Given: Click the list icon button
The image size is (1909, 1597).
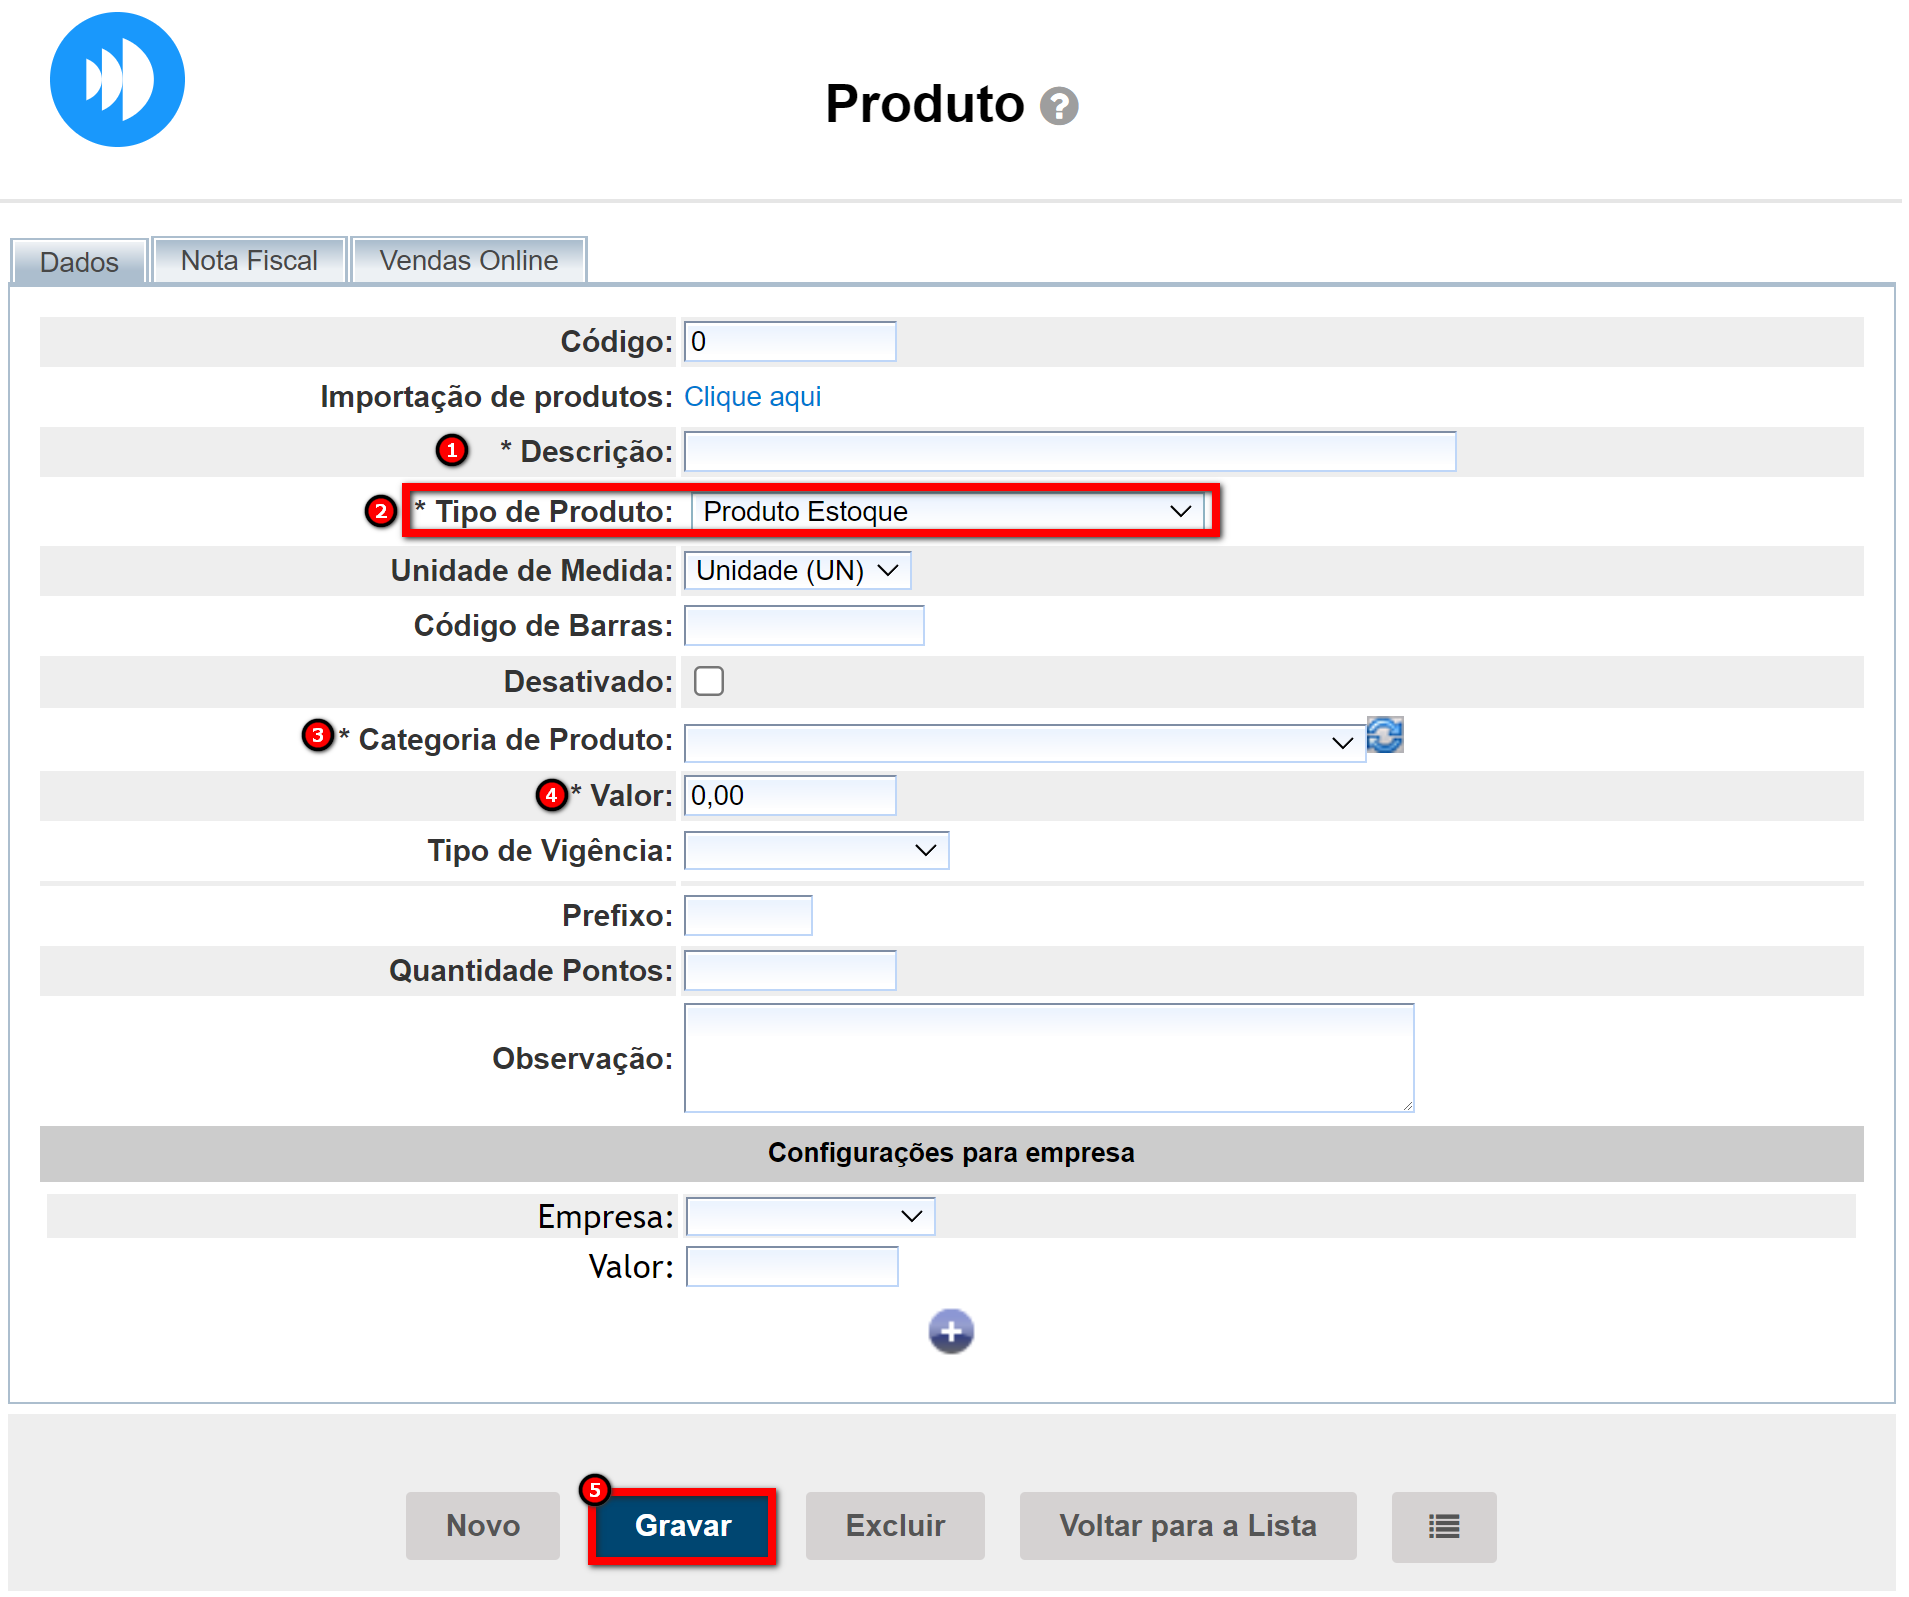Looking at the screenshot, I should [1443, 1526].
